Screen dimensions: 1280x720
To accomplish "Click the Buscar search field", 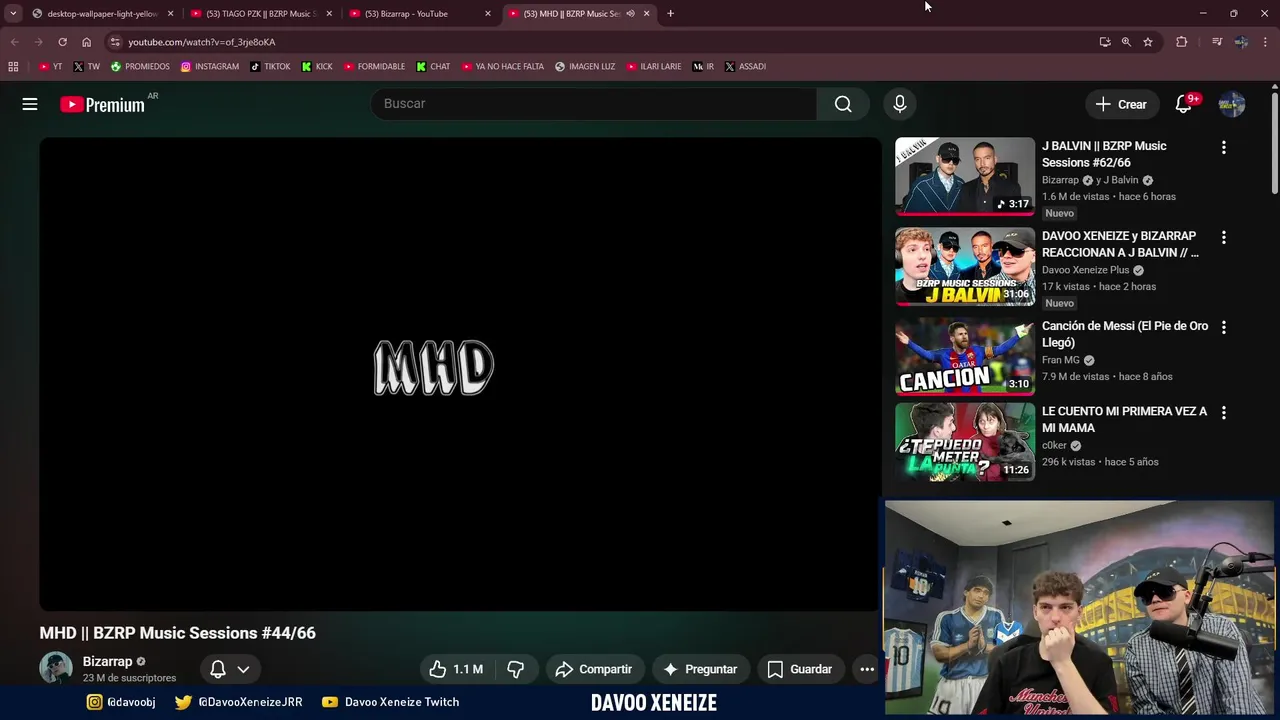I will [593, 104].
